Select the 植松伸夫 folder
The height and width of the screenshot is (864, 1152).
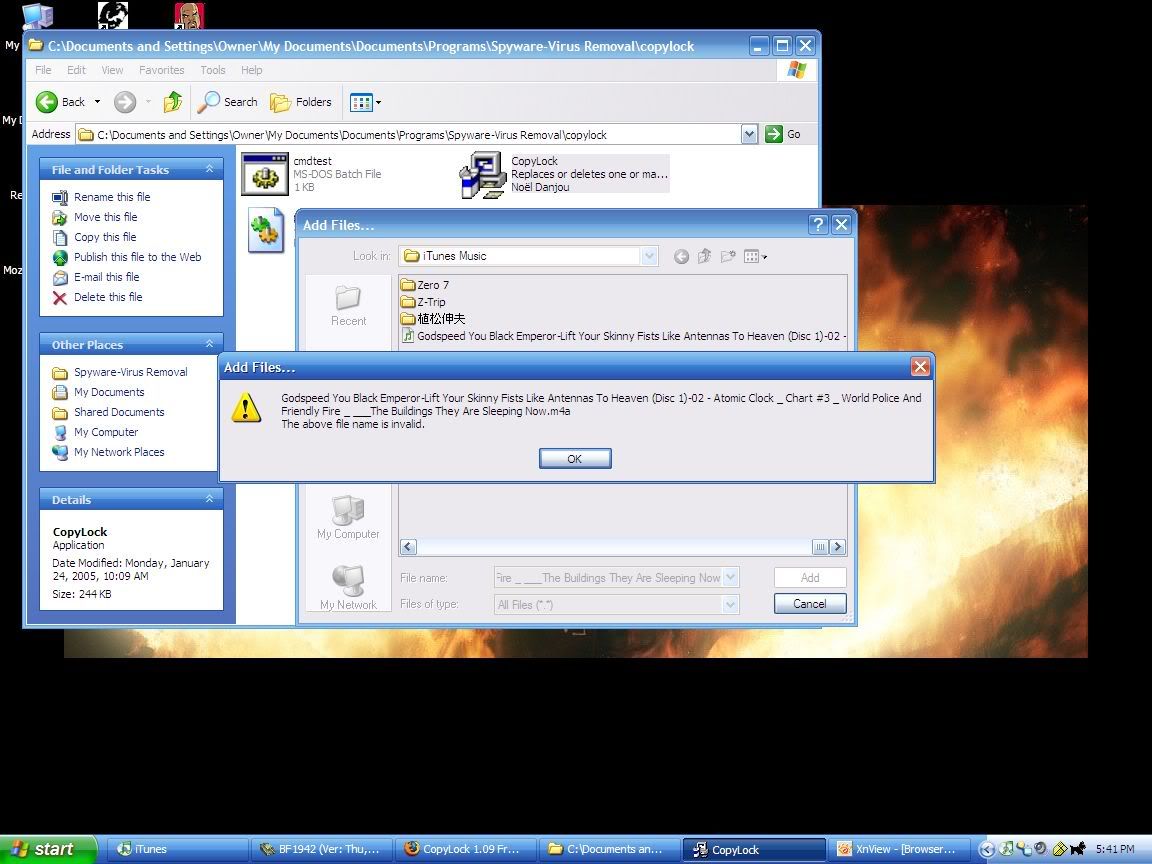(433, 319)
